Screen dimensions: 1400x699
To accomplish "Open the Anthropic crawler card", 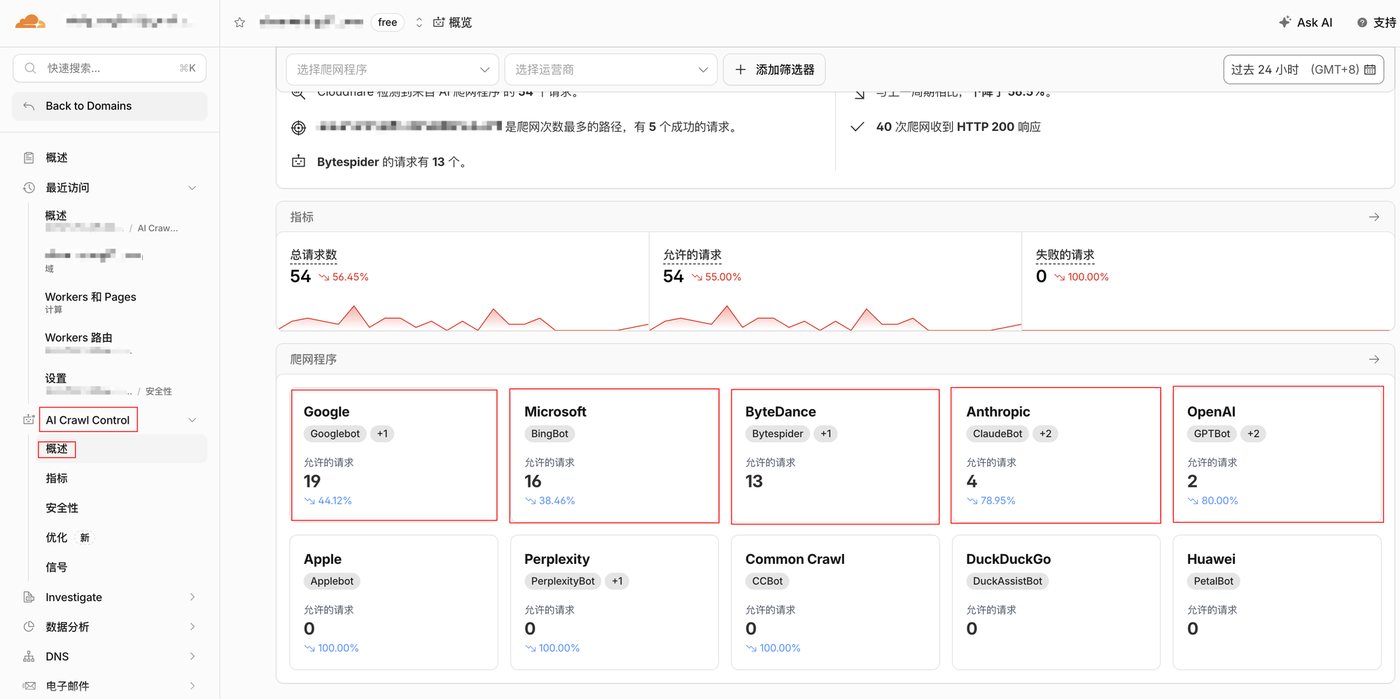I will tap(1055, 455).
